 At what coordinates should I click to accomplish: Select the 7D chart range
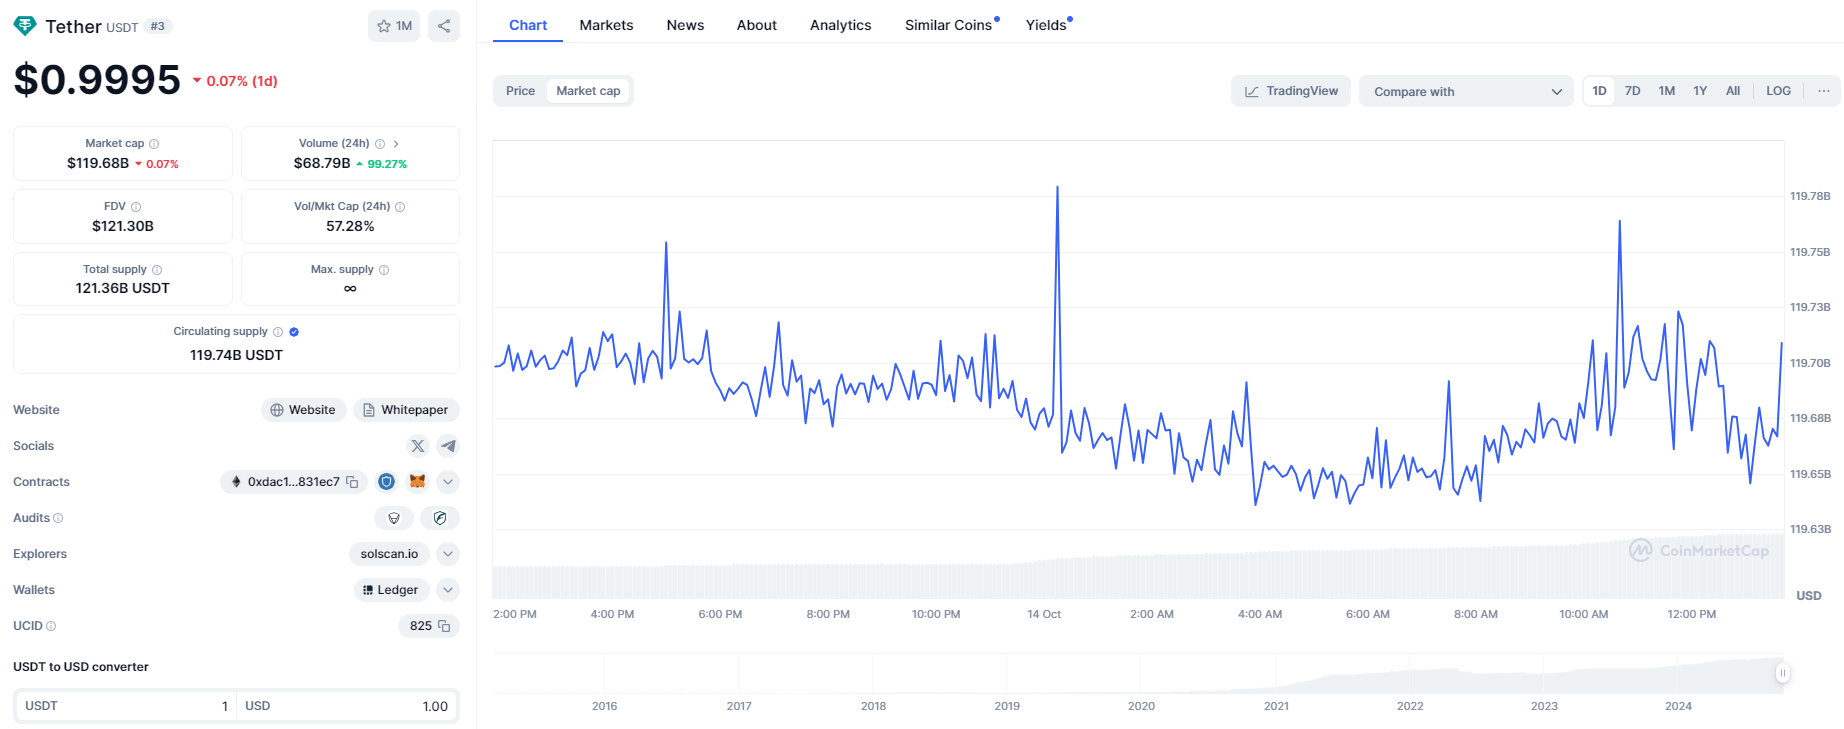tap(1633, 91)
